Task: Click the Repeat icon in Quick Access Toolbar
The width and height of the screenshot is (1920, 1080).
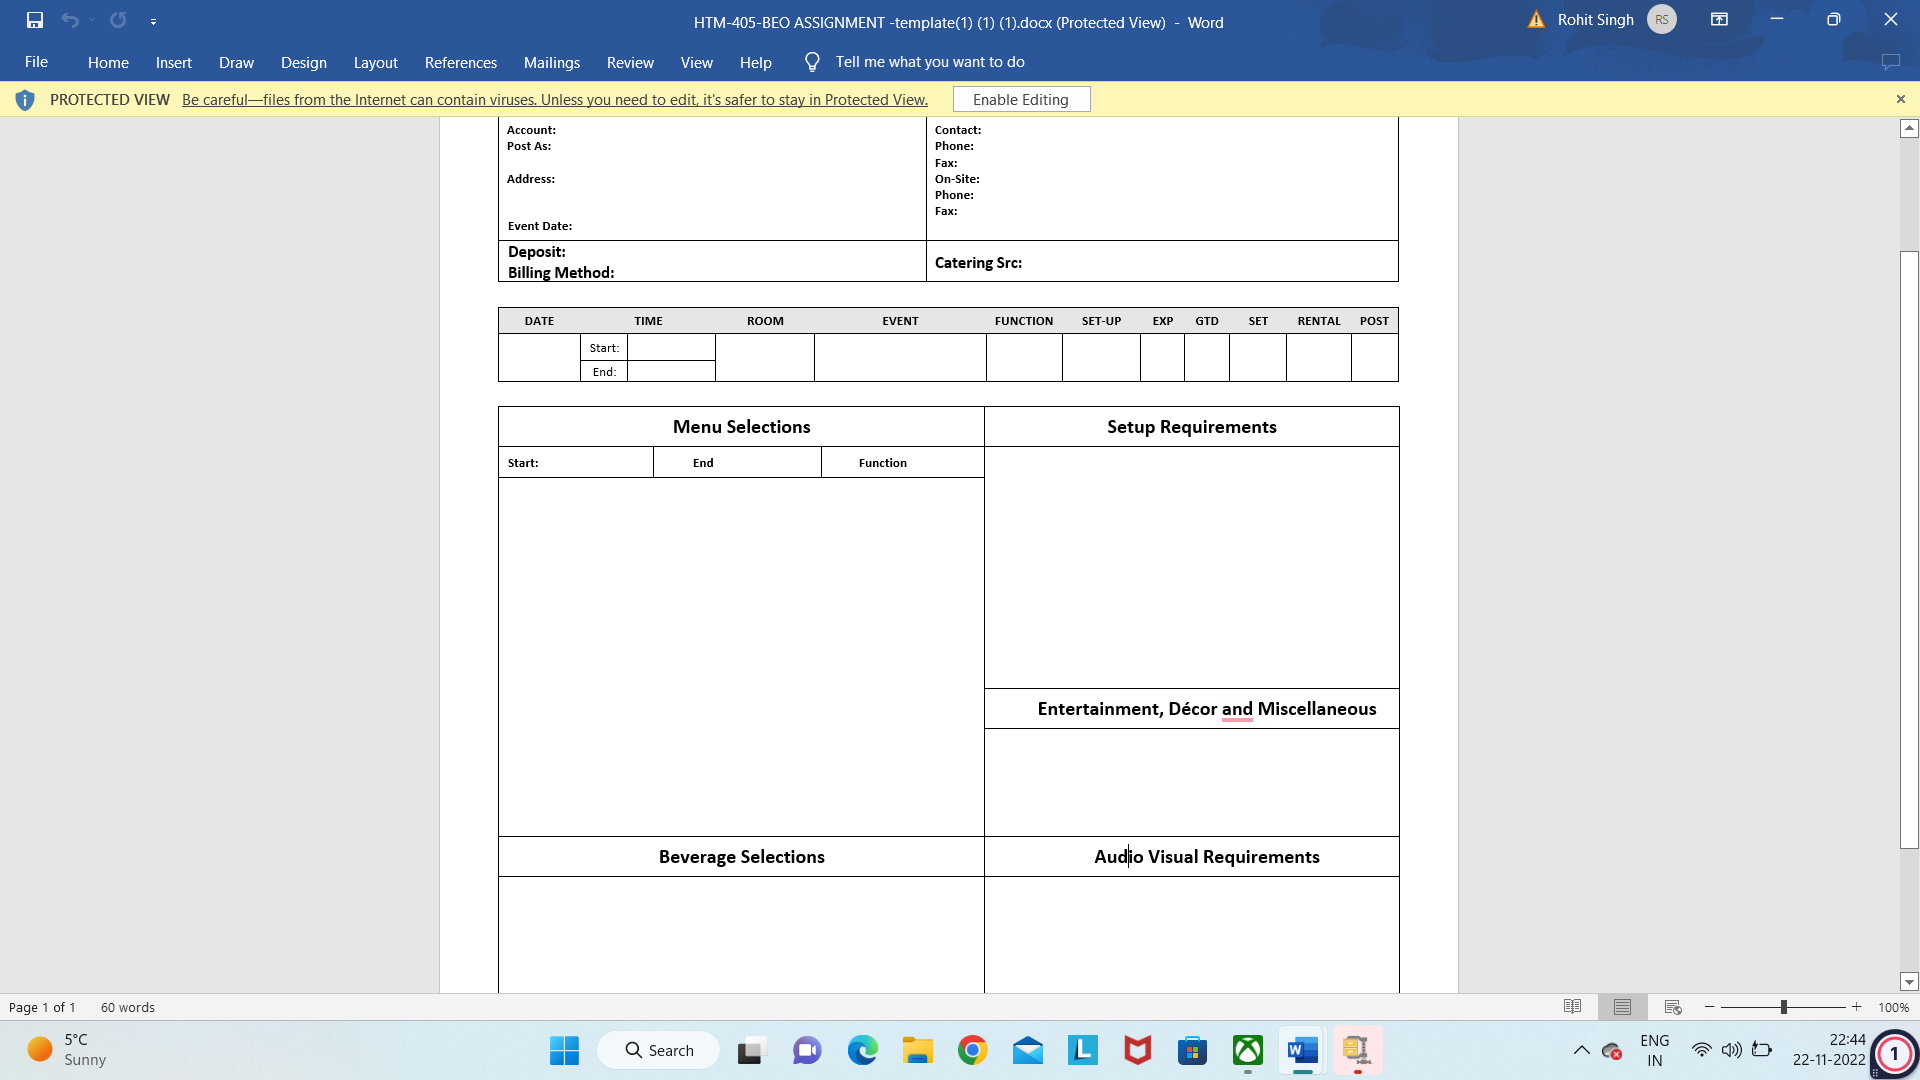Action: tap(117, 20)
